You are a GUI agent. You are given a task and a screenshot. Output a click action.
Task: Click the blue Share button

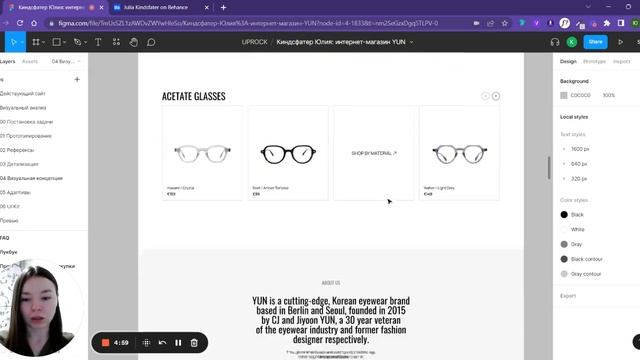click(x=596, y=42)
